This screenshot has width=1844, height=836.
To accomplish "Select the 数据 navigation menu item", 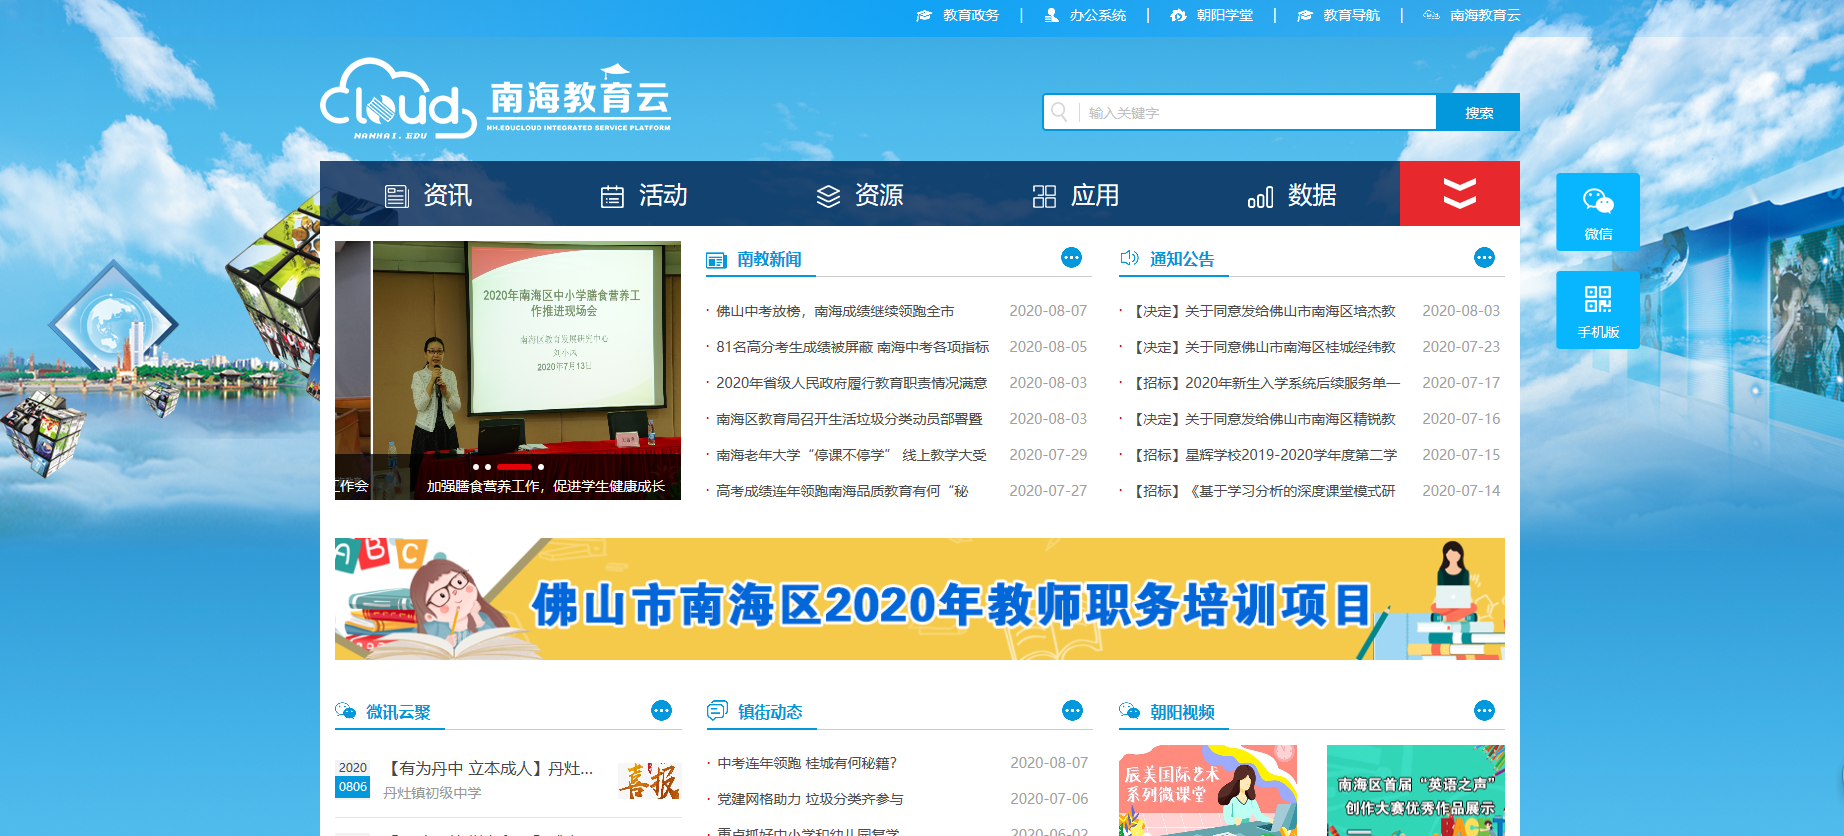I will point(1292,196).
